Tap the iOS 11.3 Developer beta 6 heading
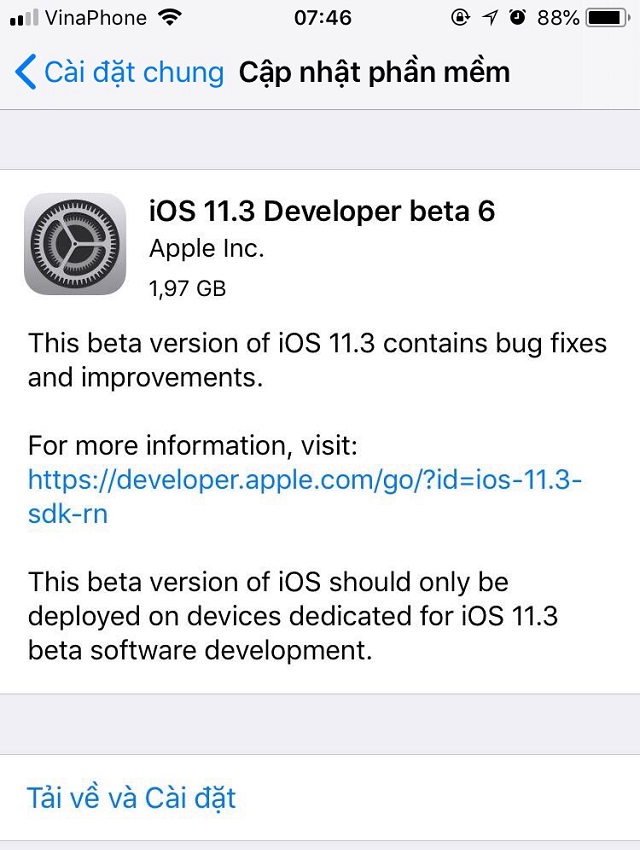The width and height of the screenshot is (640, 850). 322,211
